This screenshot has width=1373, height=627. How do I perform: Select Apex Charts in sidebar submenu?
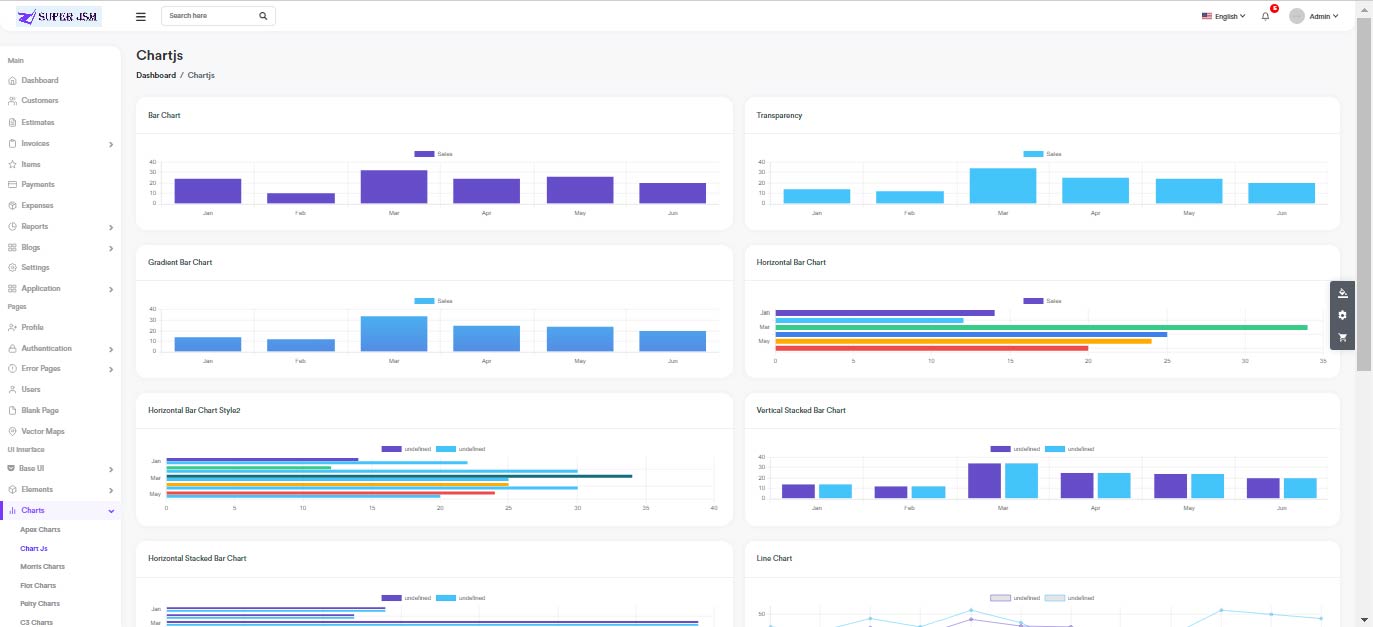click(x=40, y=529)
